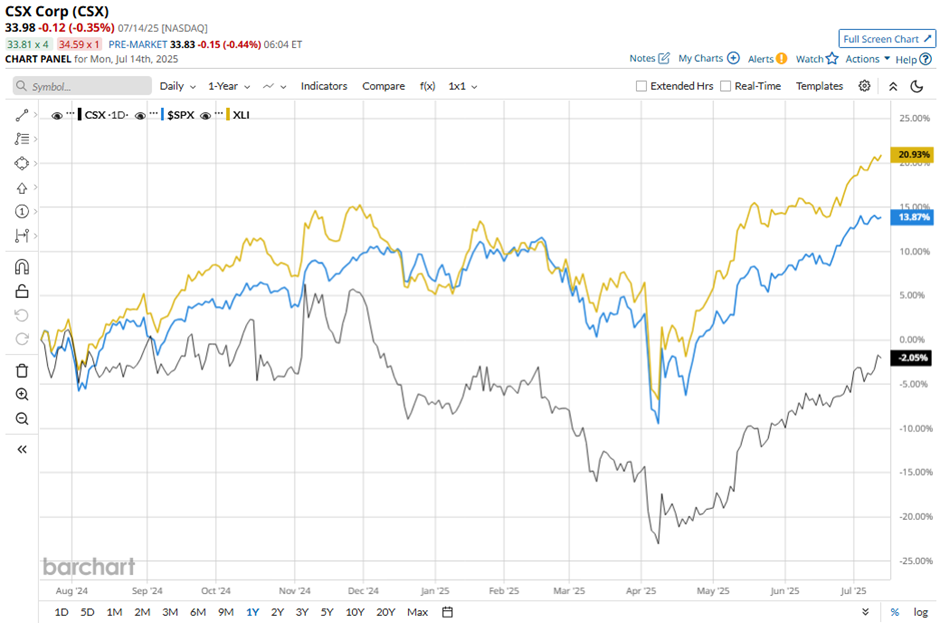940x623 pixels.
Task: Select the measure range tool
Action: pos(22,235)
